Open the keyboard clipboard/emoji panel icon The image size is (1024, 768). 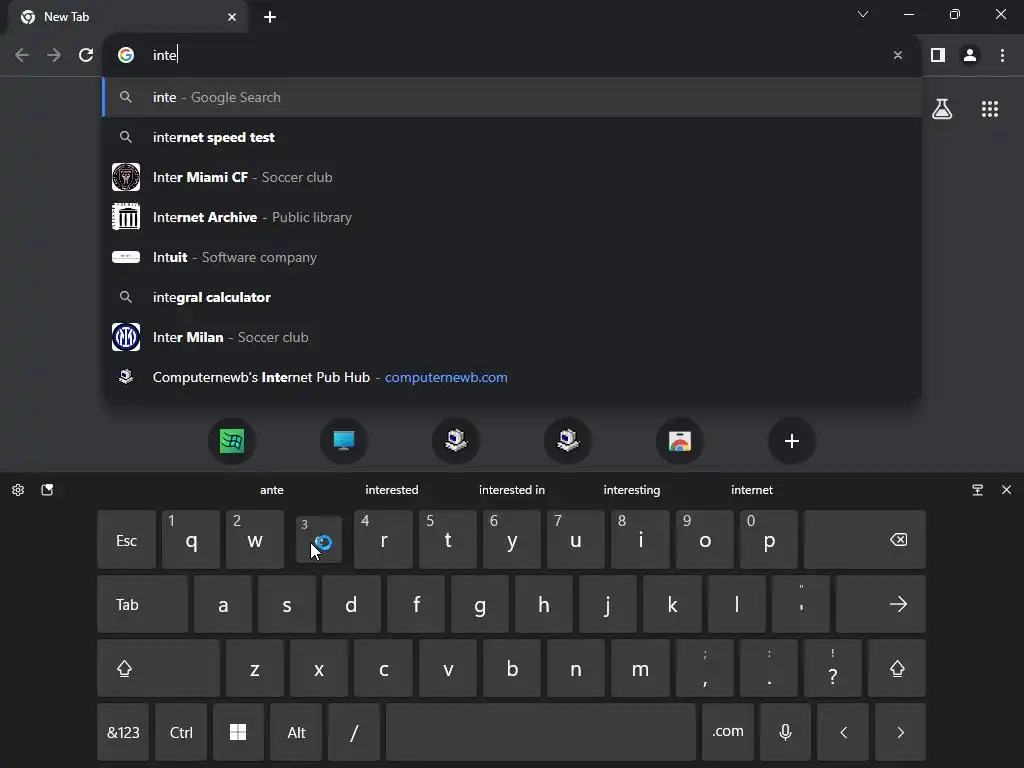[x=47, y=490]
